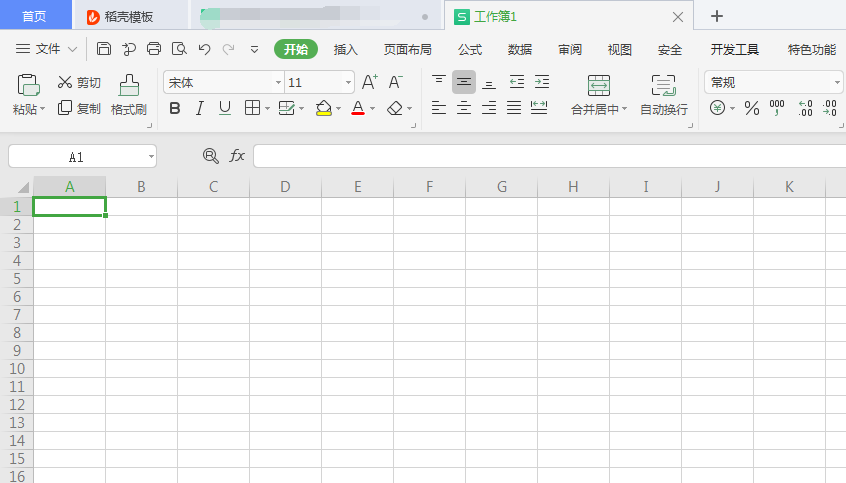Toggle bold formatting
Viewport: 846px width, 483px height.
[175, 108]
